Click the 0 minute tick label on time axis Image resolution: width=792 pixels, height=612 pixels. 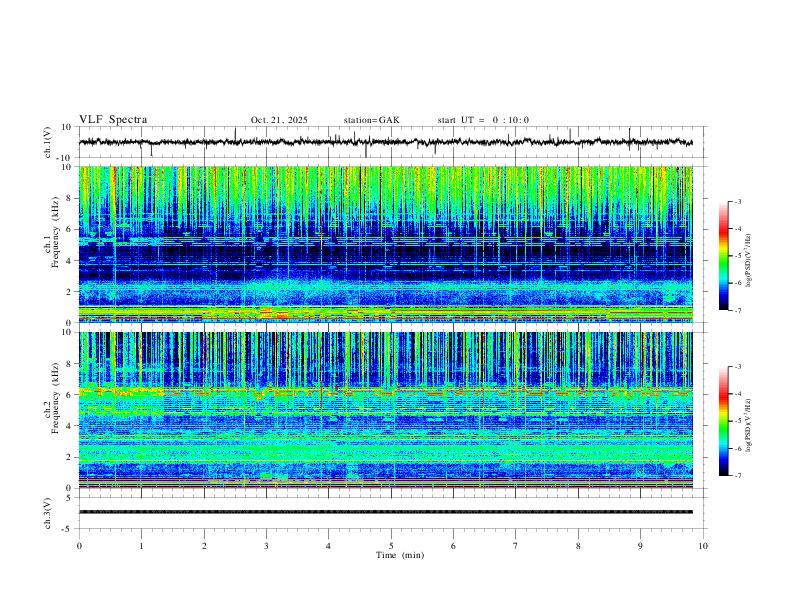[x=79, y=545]
